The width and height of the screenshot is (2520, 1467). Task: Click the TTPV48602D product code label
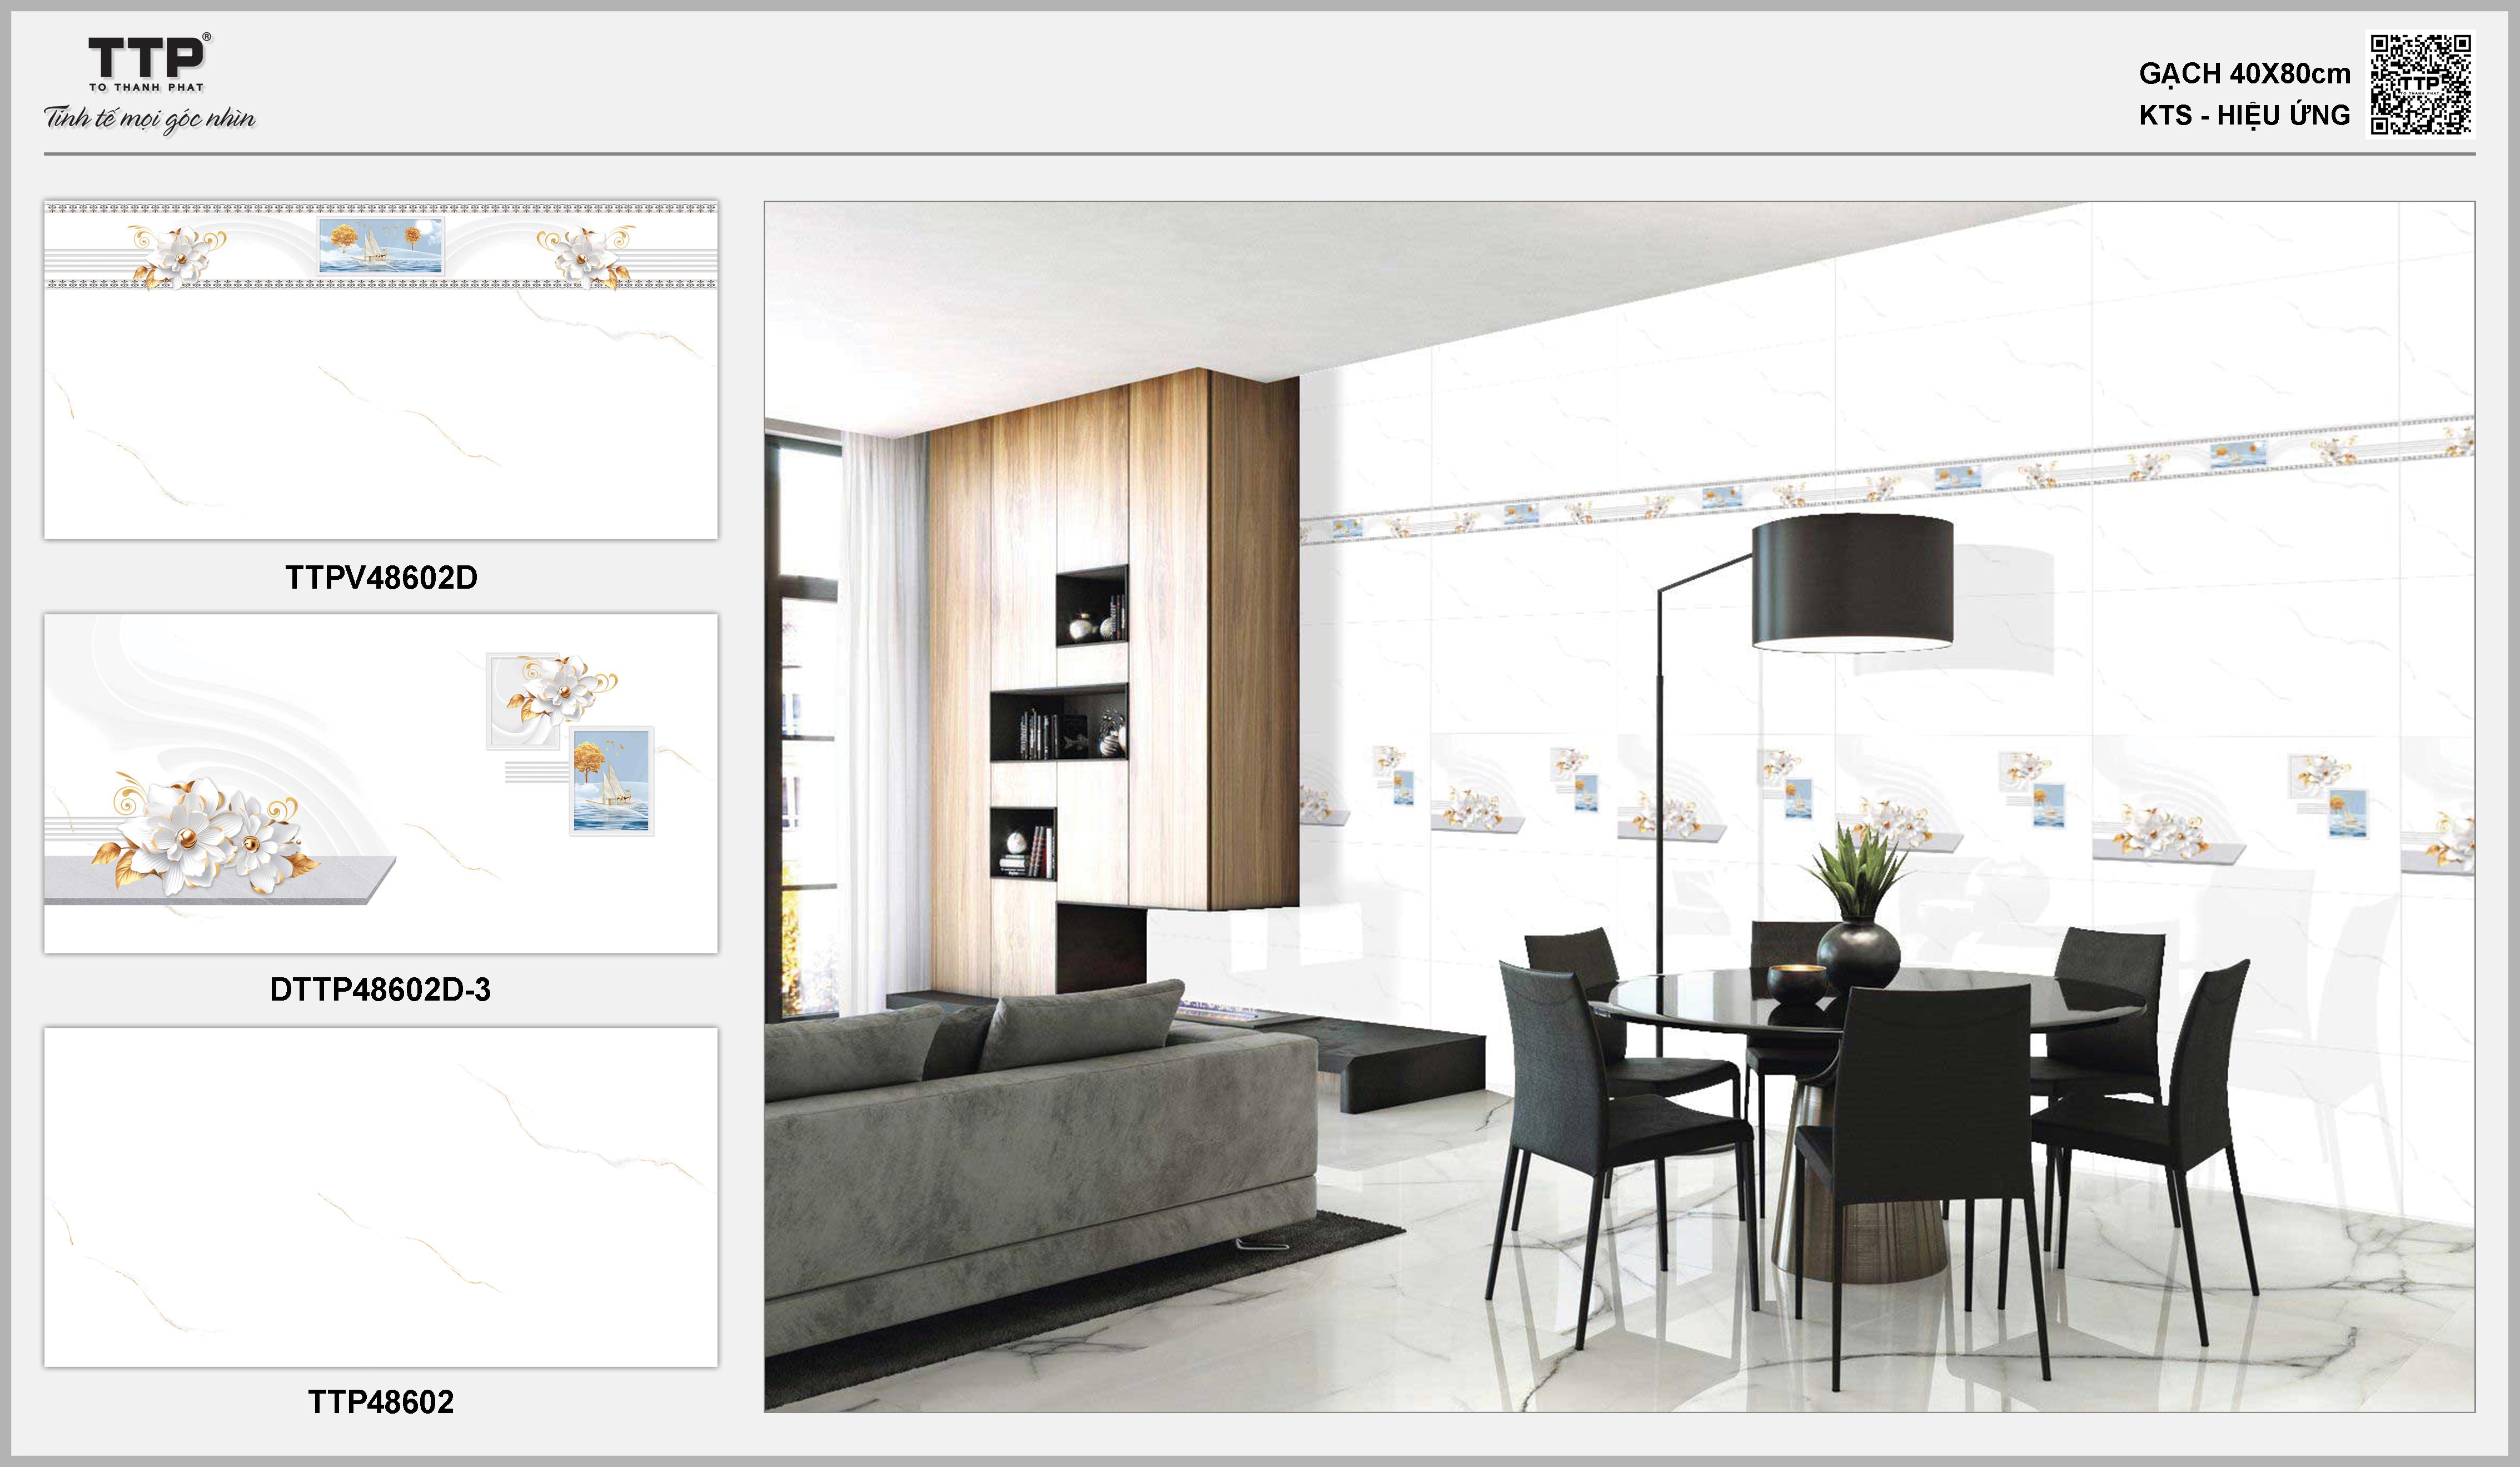381,578
